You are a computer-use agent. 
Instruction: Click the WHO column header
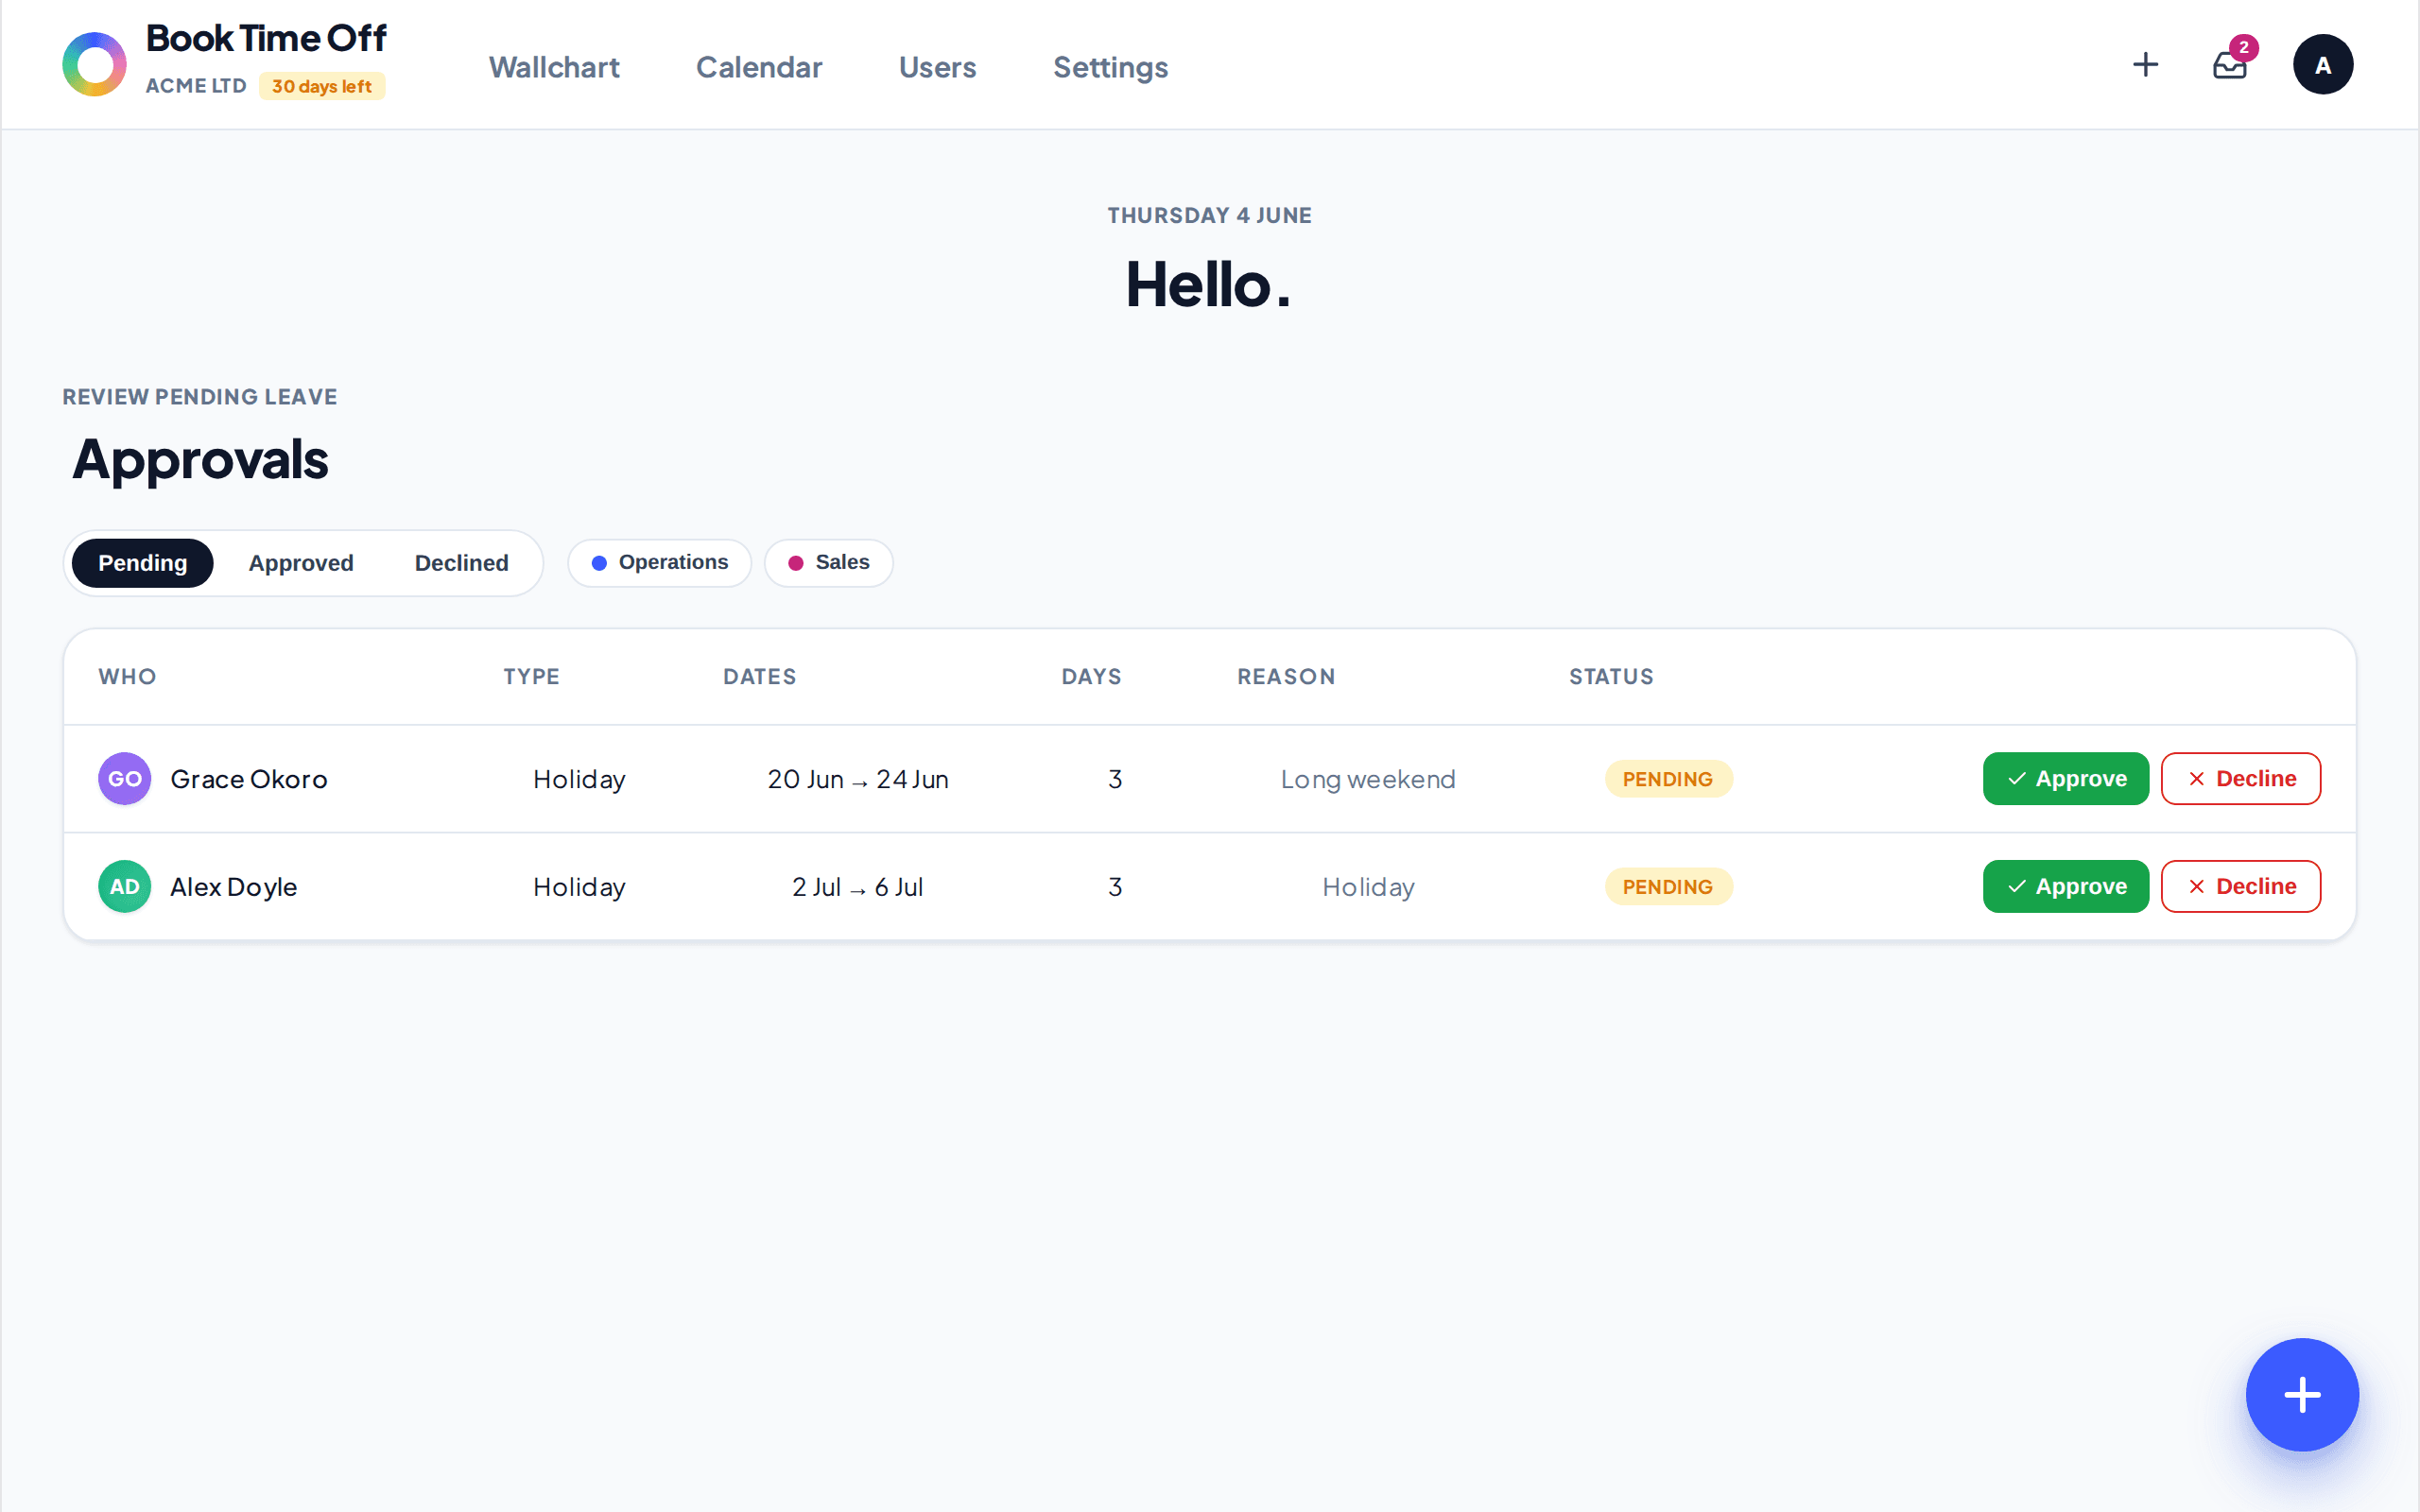coord(127,677)
